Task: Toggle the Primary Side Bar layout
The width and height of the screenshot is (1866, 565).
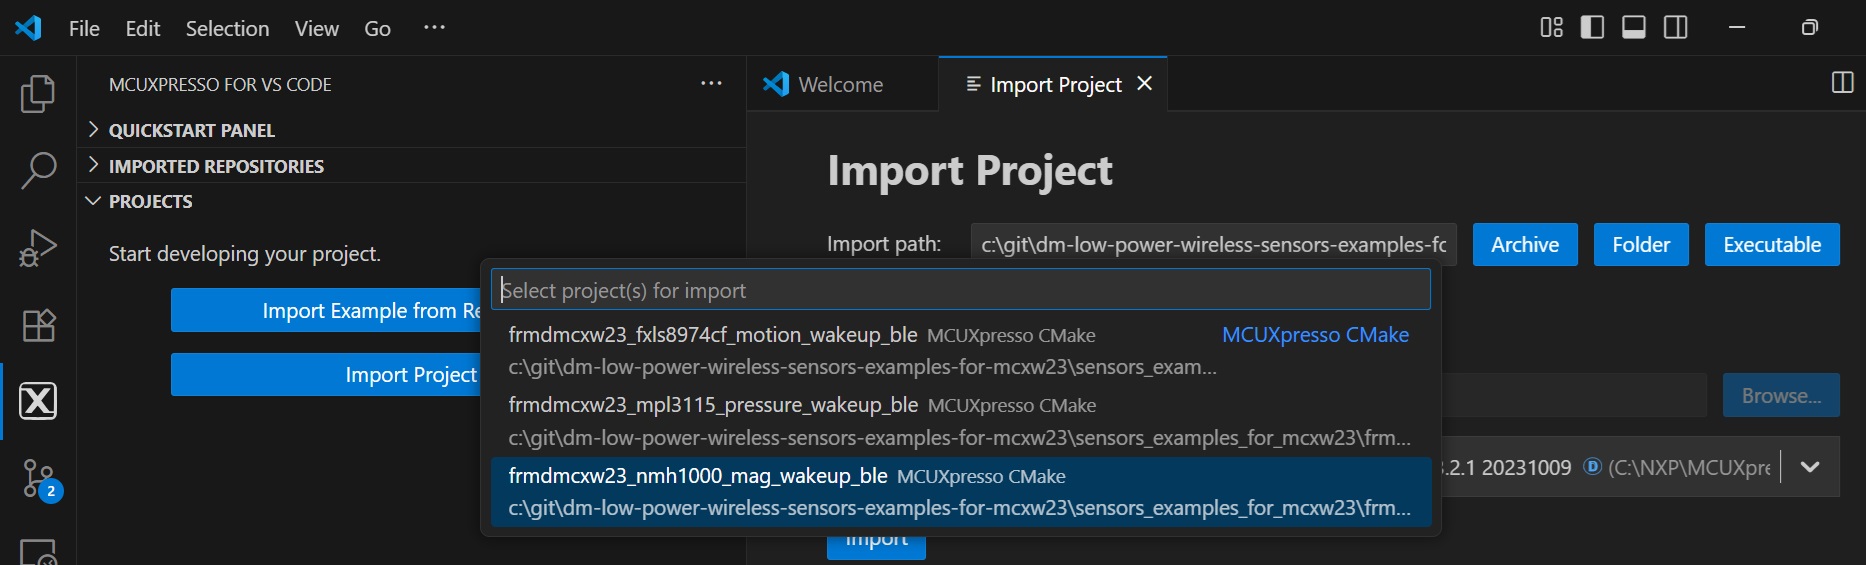Action: pos(1592,28)
